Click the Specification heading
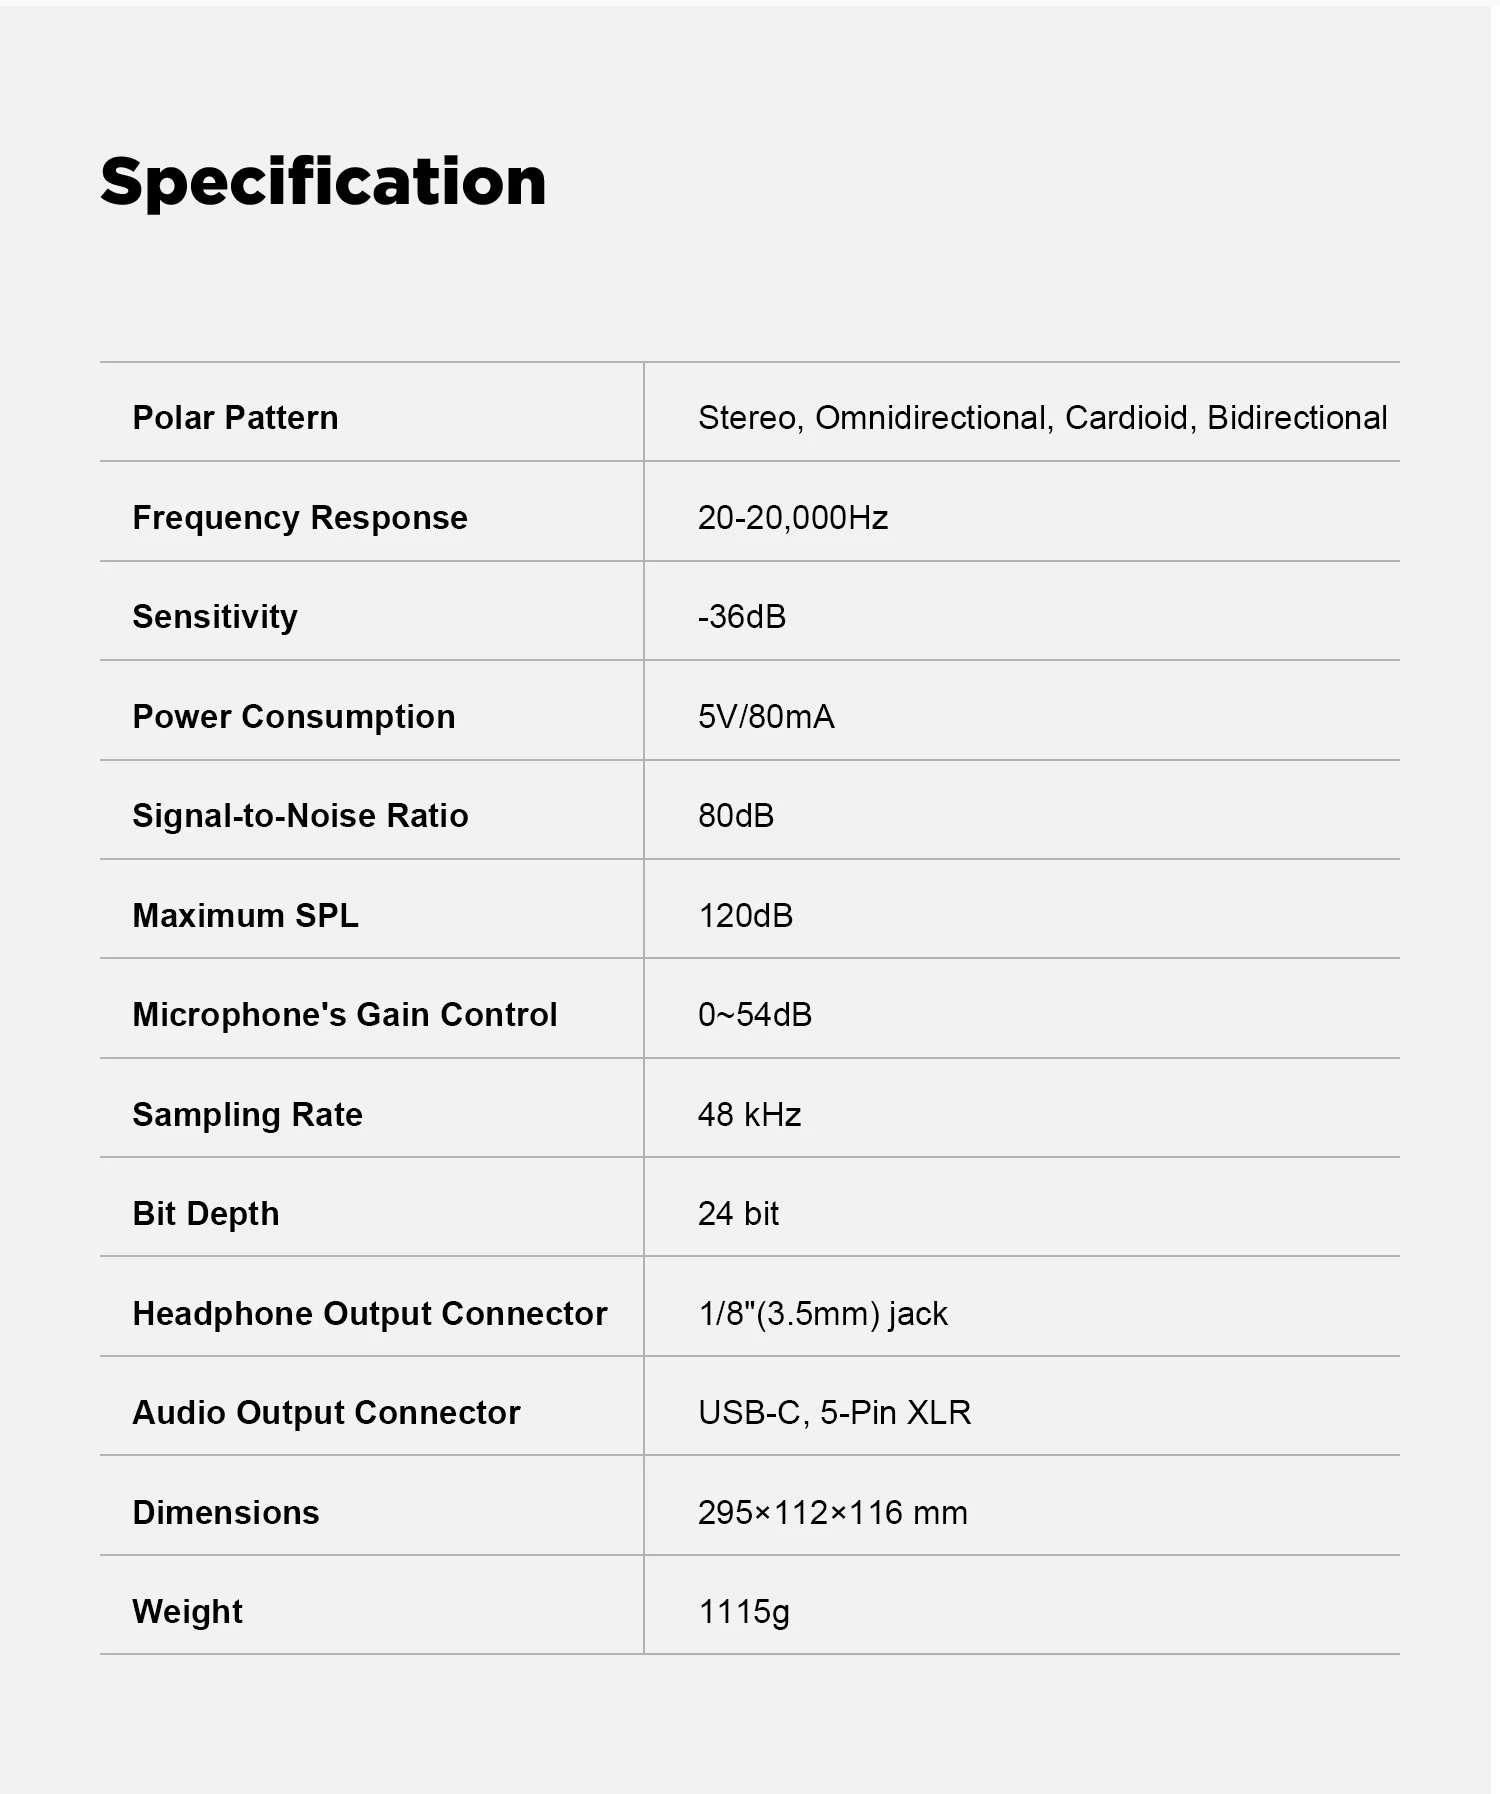 pos(323,183)
